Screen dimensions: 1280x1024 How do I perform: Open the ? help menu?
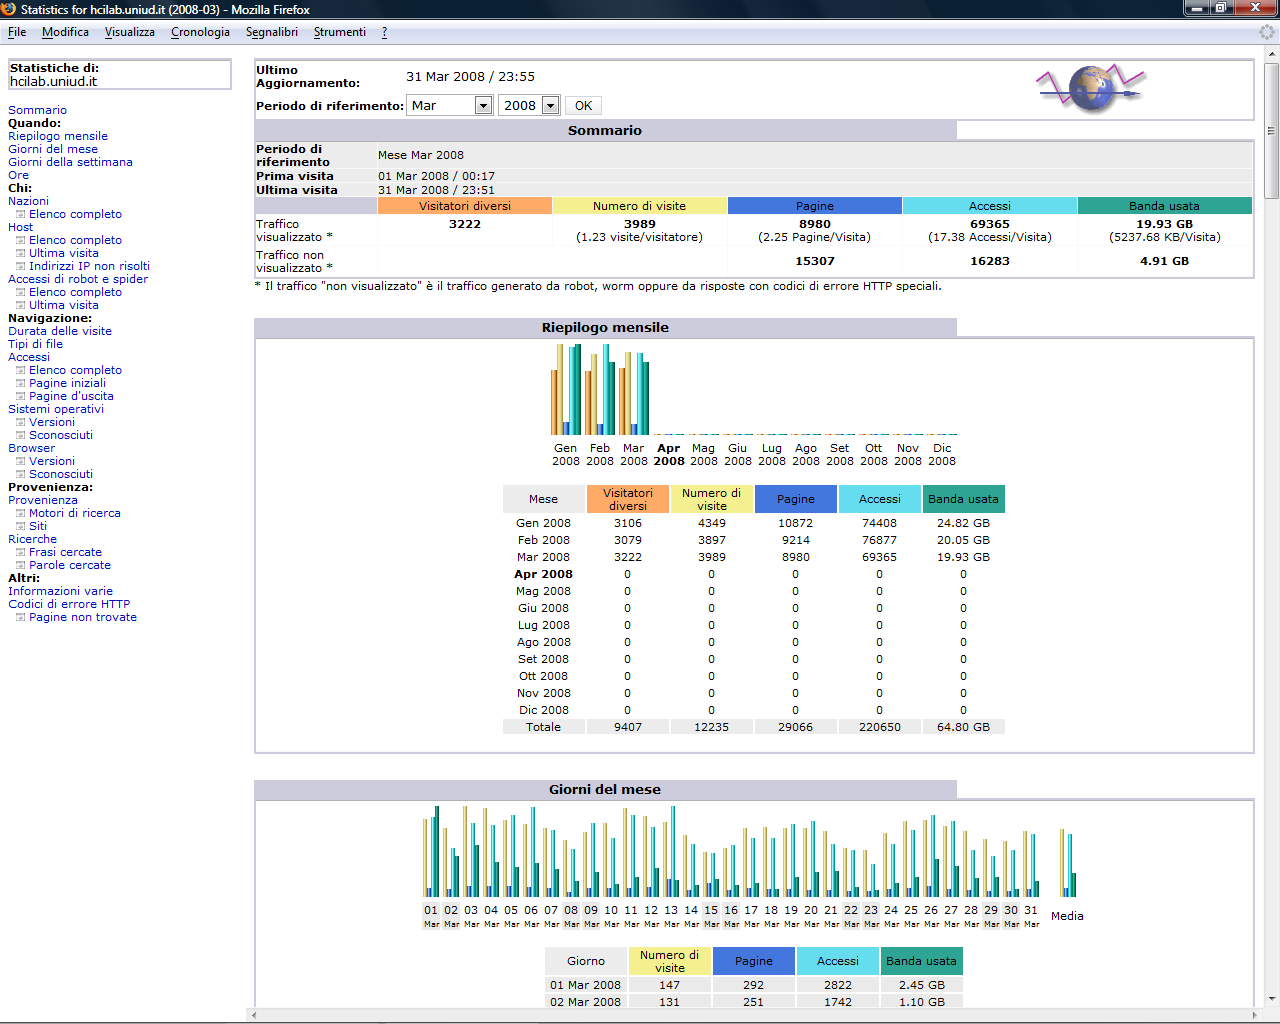(x=384, y=32)
